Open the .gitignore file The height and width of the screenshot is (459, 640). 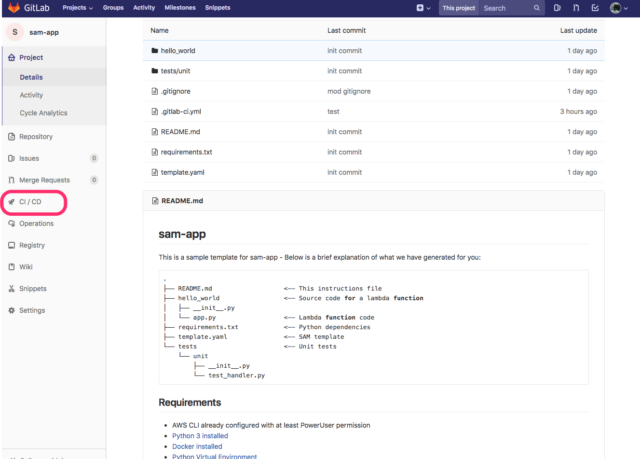pyautogui.click(x=176, y=91)
